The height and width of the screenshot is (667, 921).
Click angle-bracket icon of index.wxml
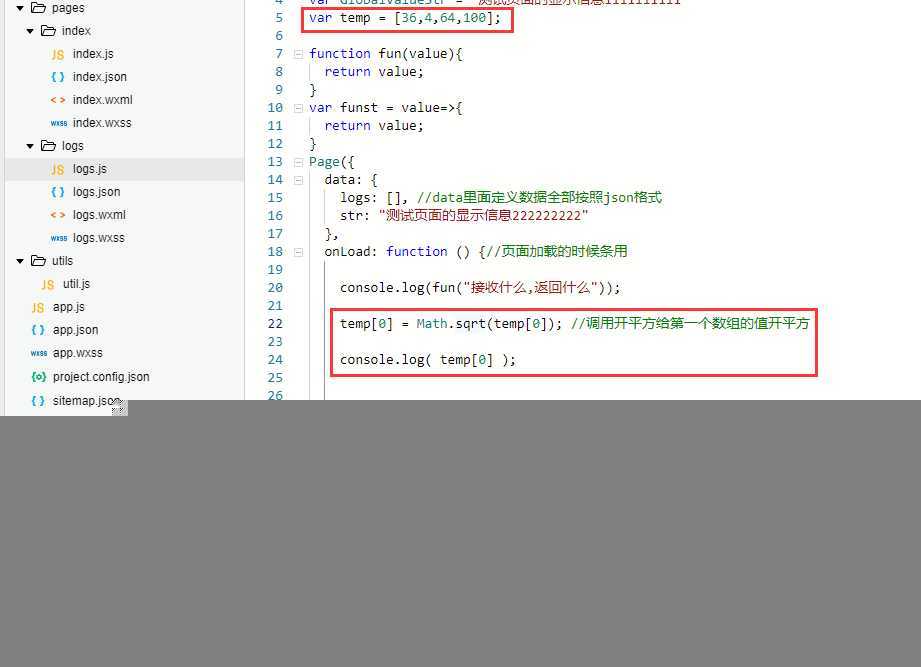click(58, 100)
